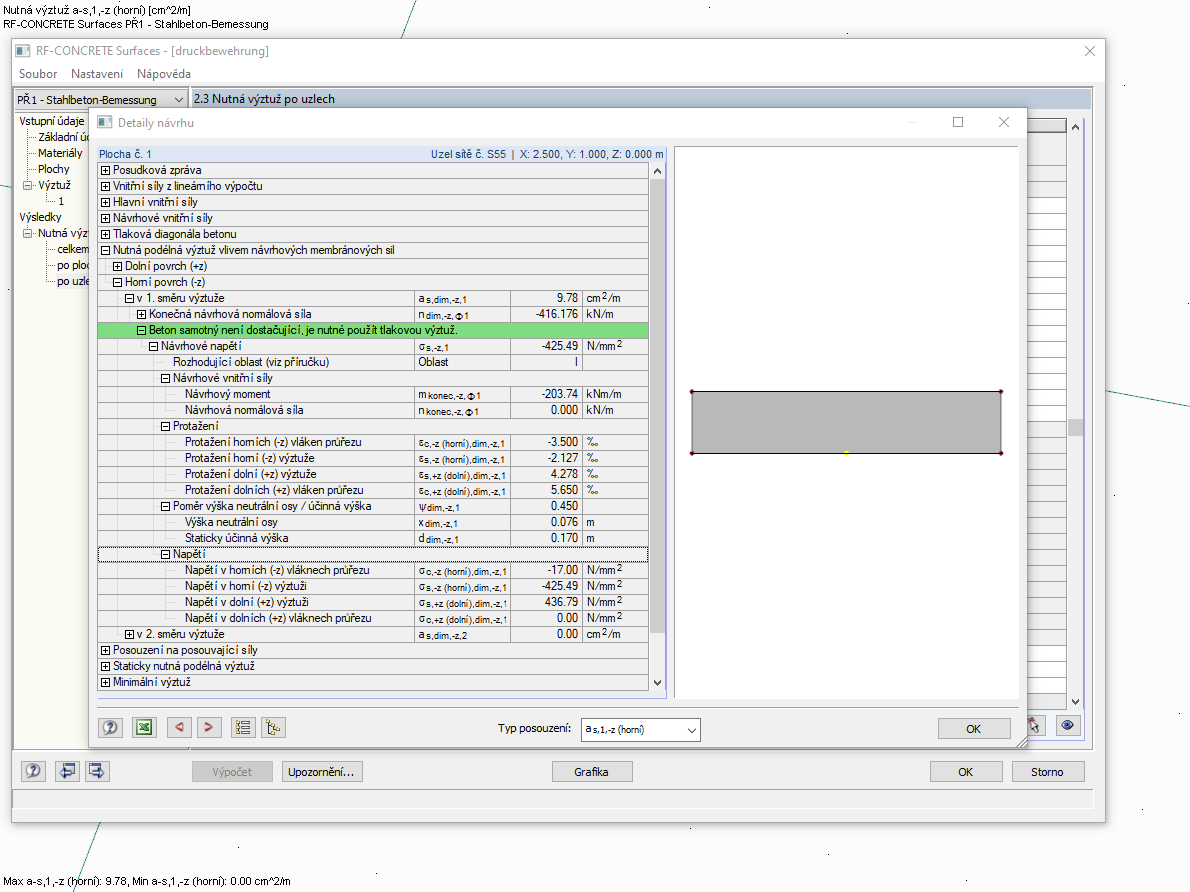Open the Nastavení menu
This screenshot has height=892, width=1190.
(x=97, y=74)
